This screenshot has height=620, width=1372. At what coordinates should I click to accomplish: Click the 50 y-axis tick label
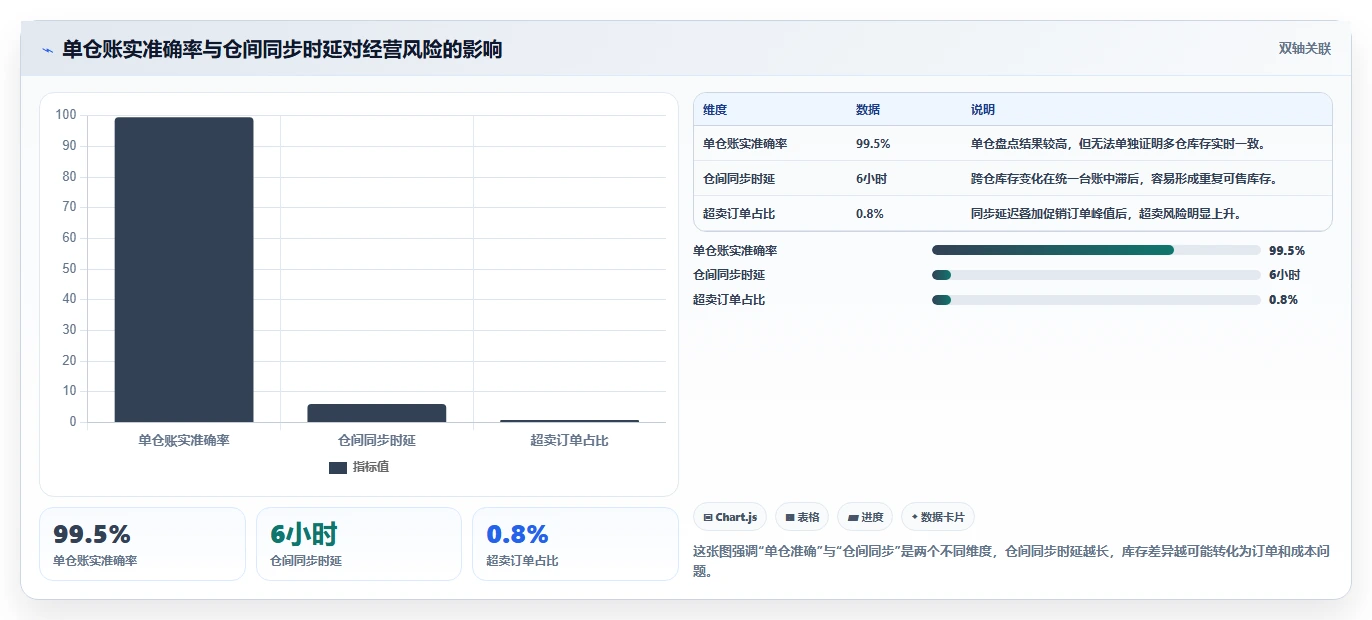[69, 268]
